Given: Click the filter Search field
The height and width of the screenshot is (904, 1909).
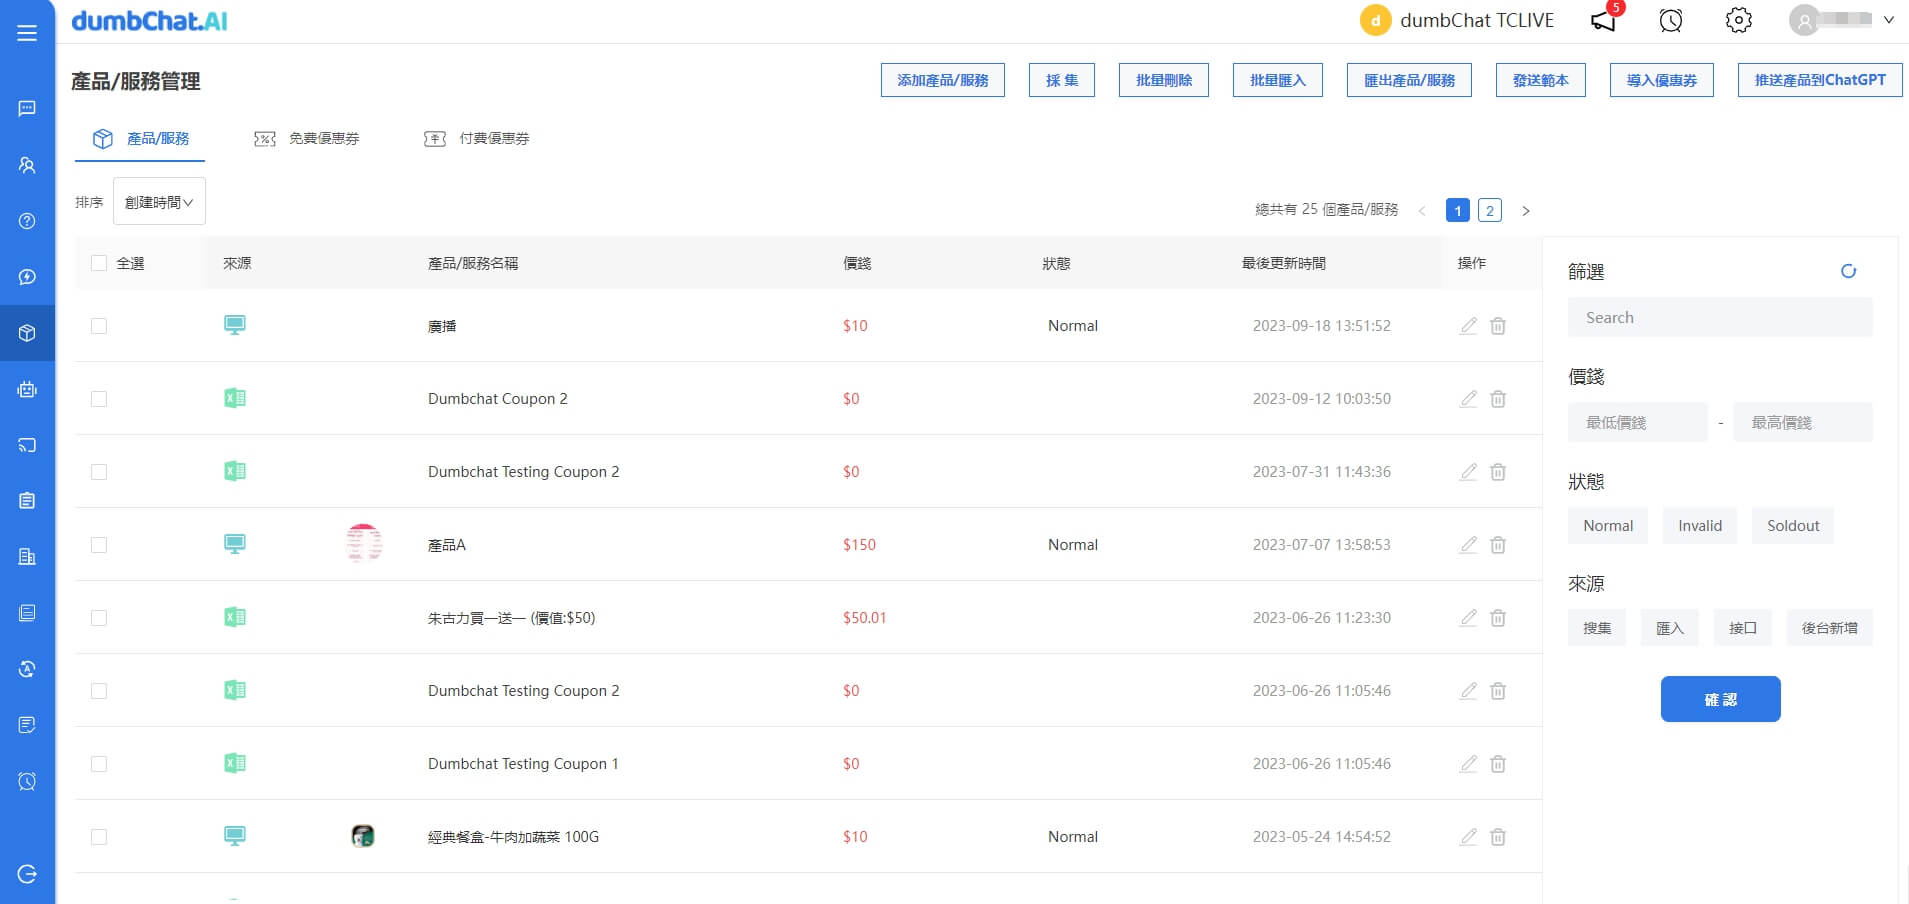Looking at the screenshot, I should pyautogui.click(x=1720, y=317).
